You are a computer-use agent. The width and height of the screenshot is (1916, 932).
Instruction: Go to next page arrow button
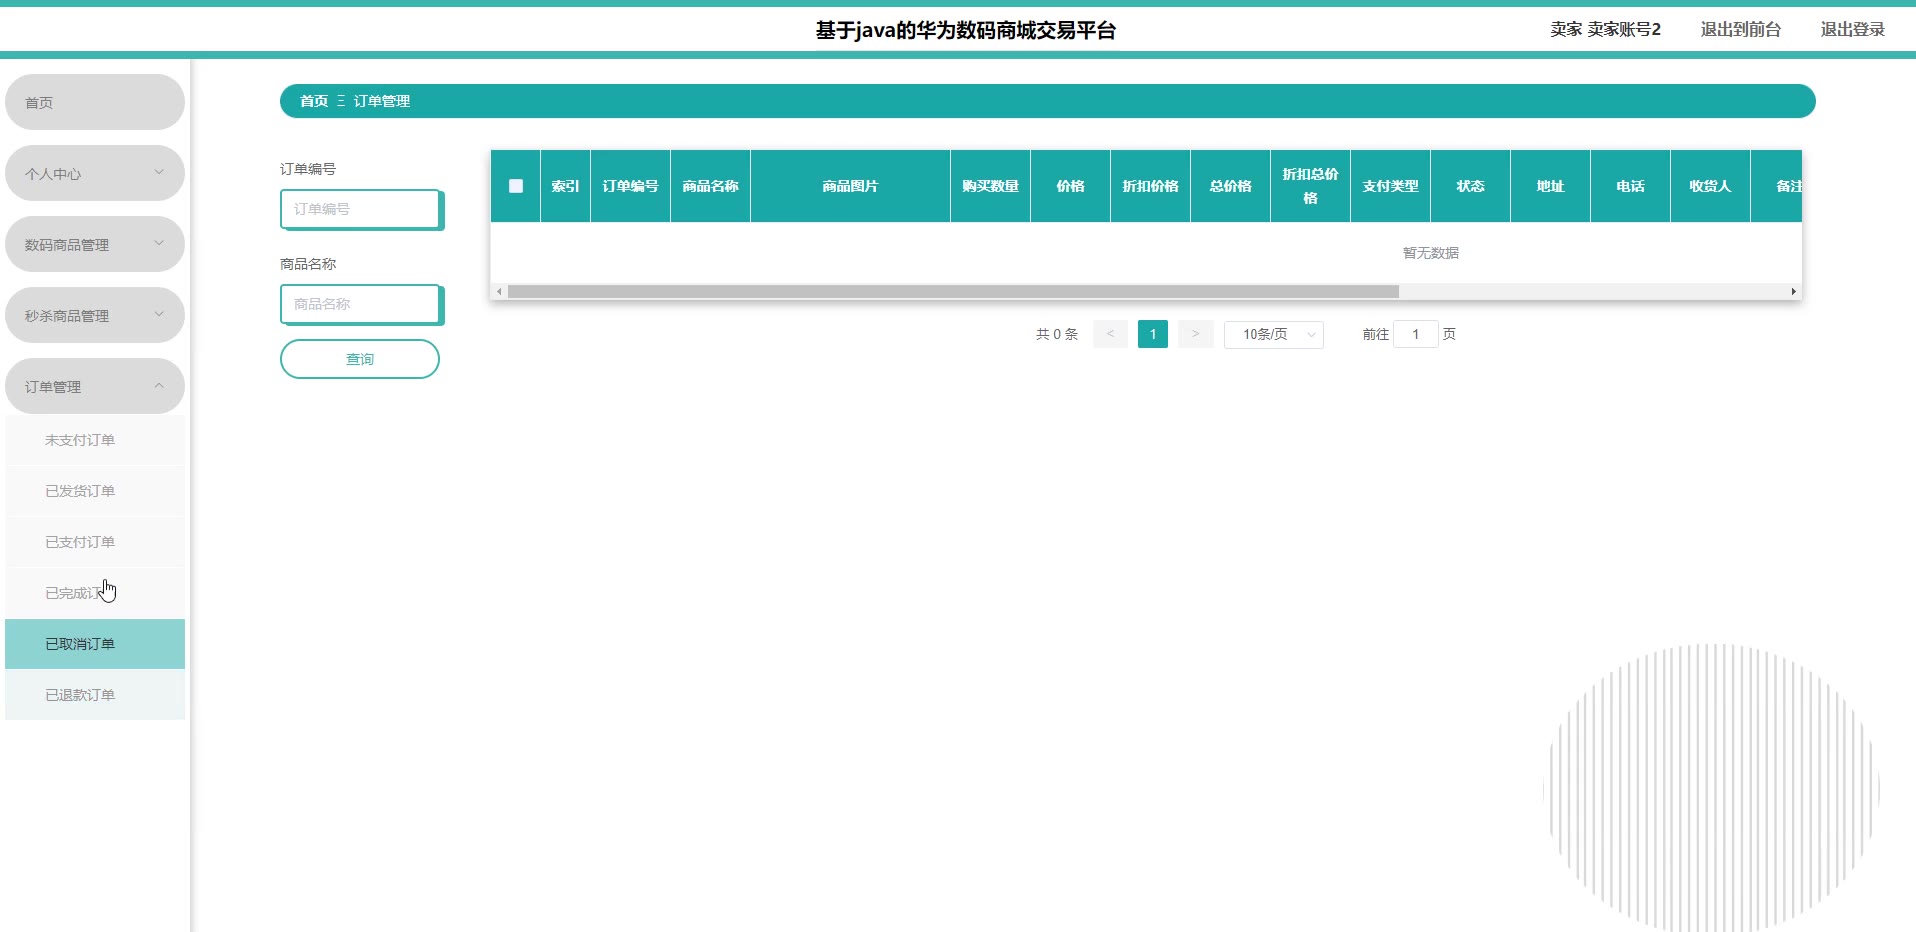[1195, 334]
